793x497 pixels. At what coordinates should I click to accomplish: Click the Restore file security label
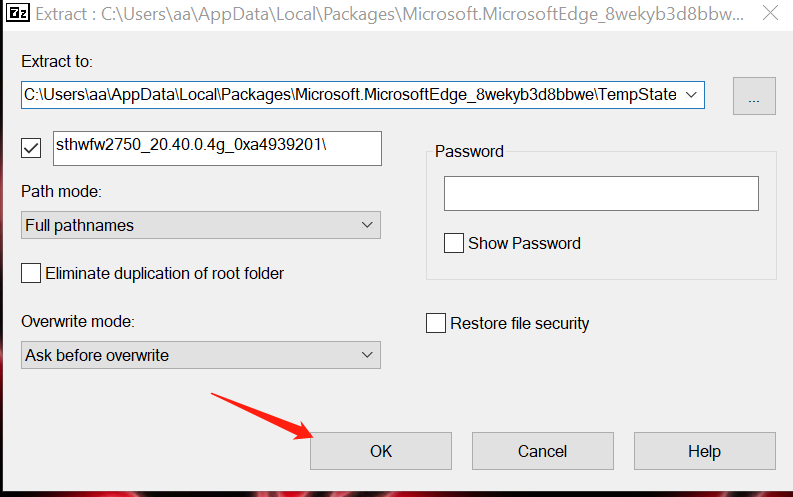pyautogui.click(x=519, y=323)
